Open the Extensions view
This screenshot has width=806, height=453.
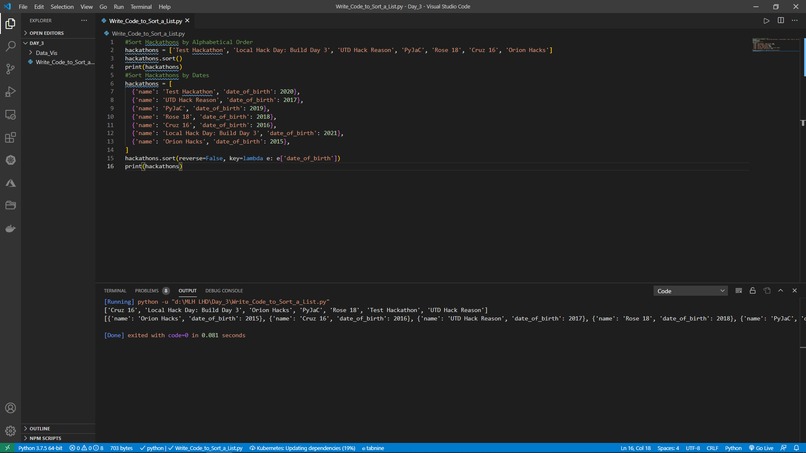coord(10,137)
